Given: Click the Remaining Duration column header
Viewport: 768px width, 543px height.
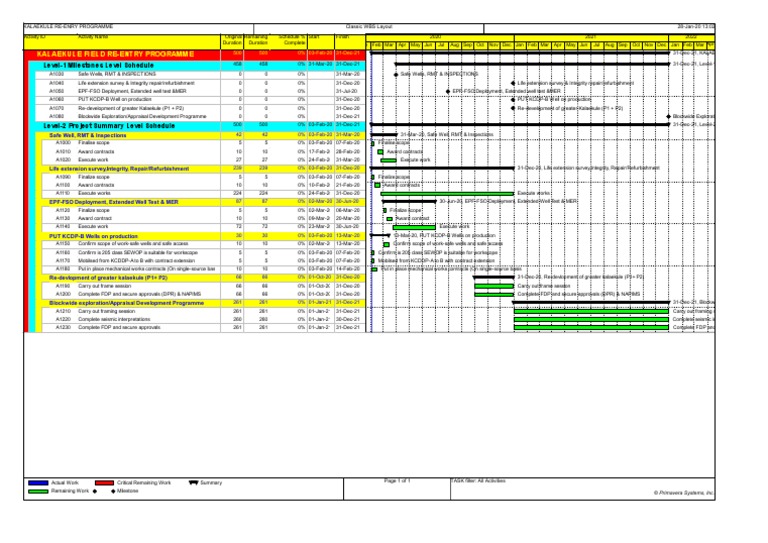Looking at the screenshot, I should click(256, 40).
